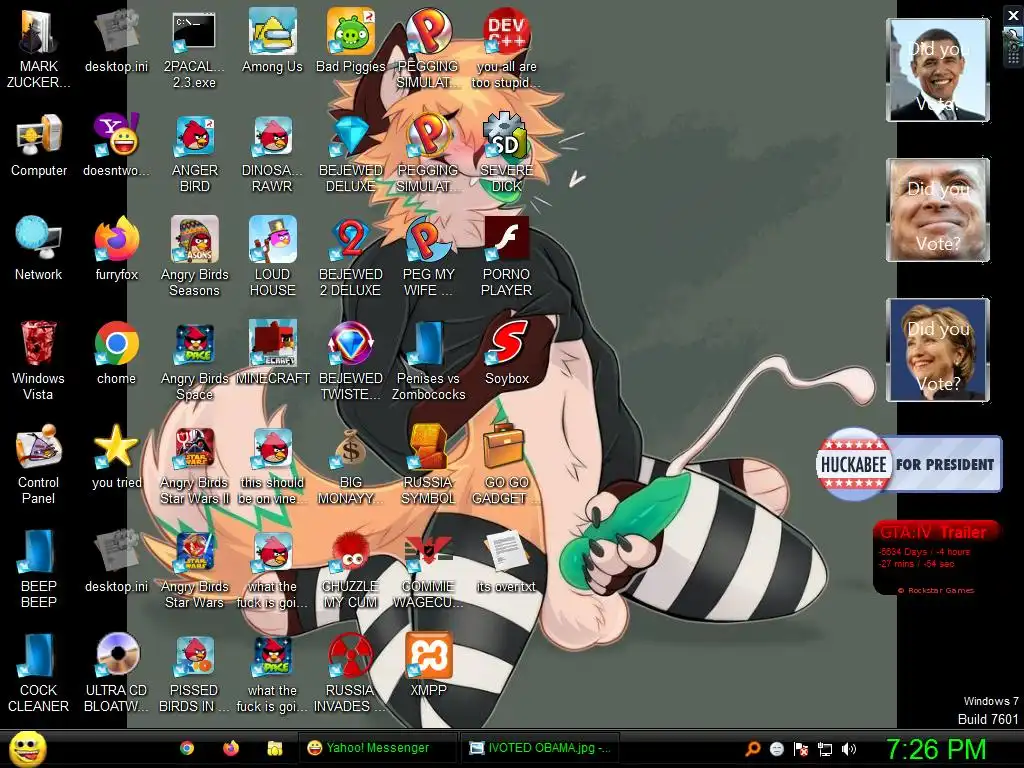1024x768 pixels.
Task: Launch Firefox from the taskbar
Action: pos(231,748)
